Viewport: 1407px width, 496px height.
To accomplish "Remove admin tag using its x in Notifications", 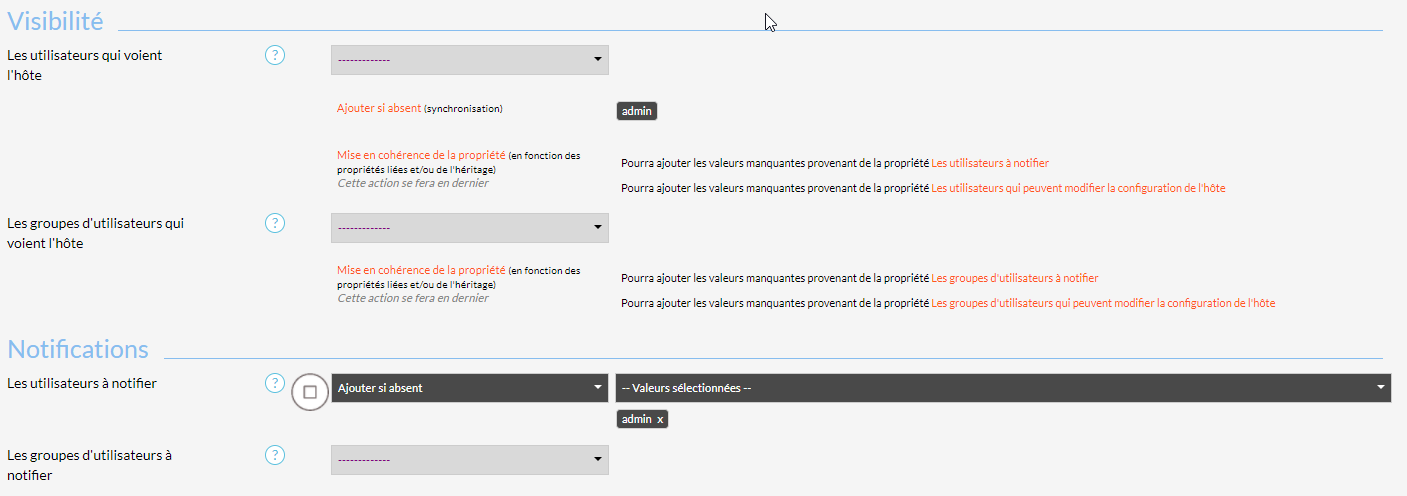I will (660, 419).
